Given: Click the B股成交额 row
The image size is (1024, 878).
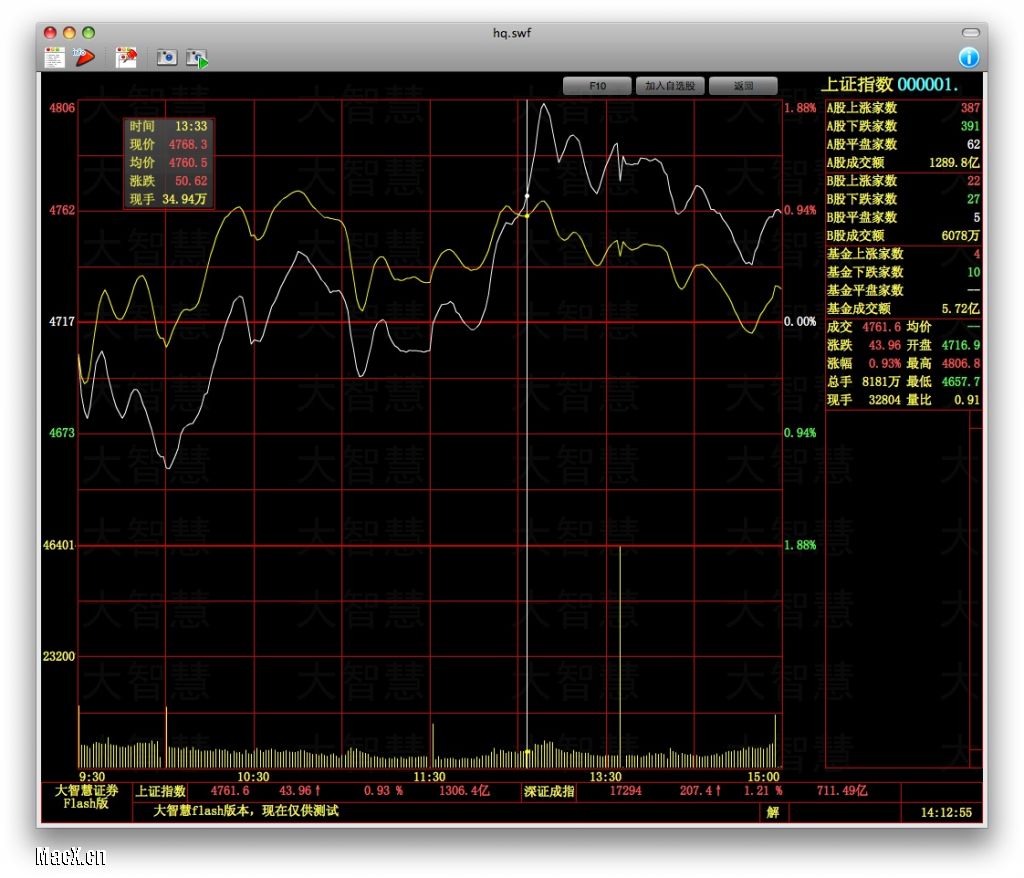Looking at the screenshot, I should [903, 236].
